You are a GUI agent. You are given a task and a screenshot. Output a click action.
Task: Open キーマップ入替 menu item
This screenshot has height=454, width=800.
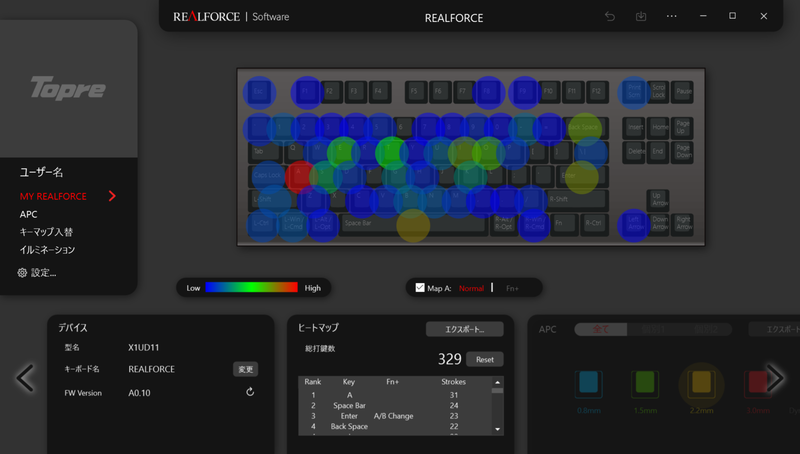[x=46, y=232]
